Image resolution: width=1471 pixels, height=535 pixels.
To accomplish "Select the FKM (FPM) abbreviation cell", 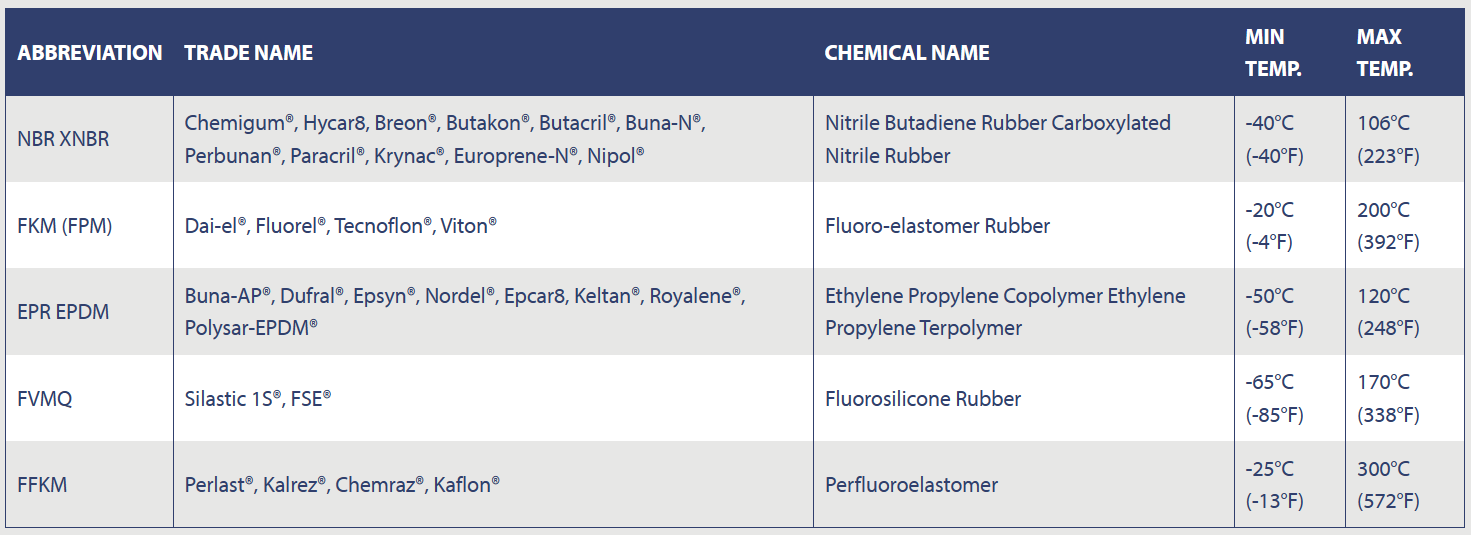I will pos(65,226).
